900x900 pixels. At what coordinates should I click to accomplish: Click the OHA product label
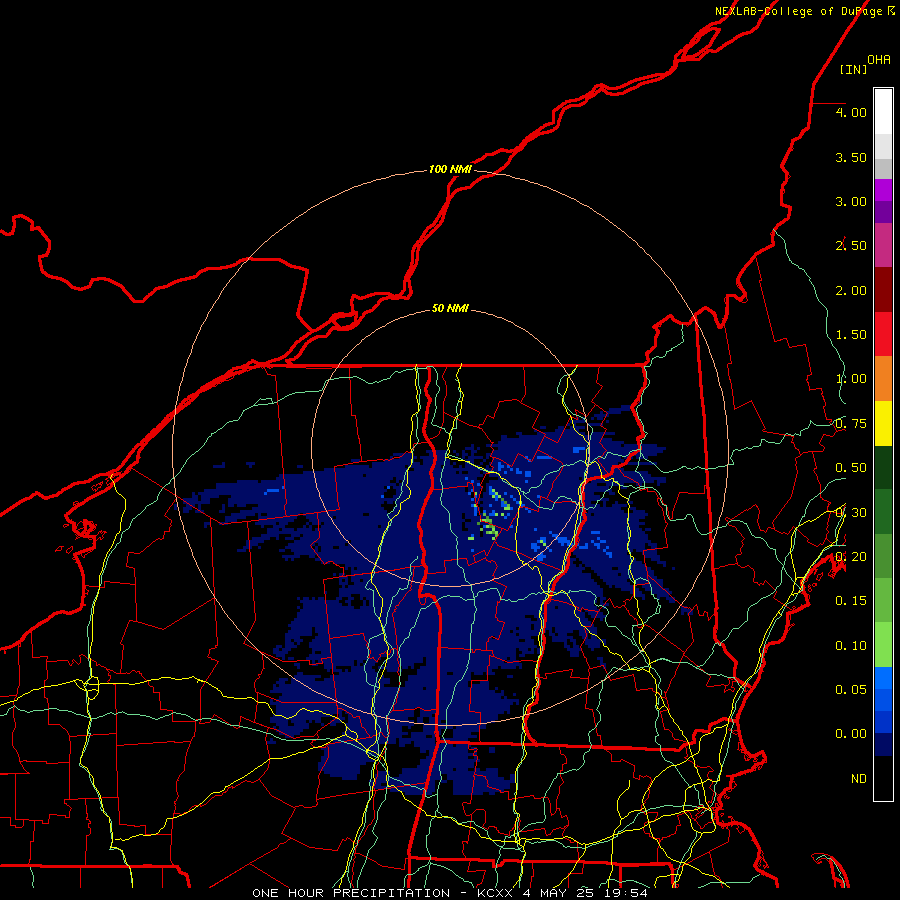(879, 59)
